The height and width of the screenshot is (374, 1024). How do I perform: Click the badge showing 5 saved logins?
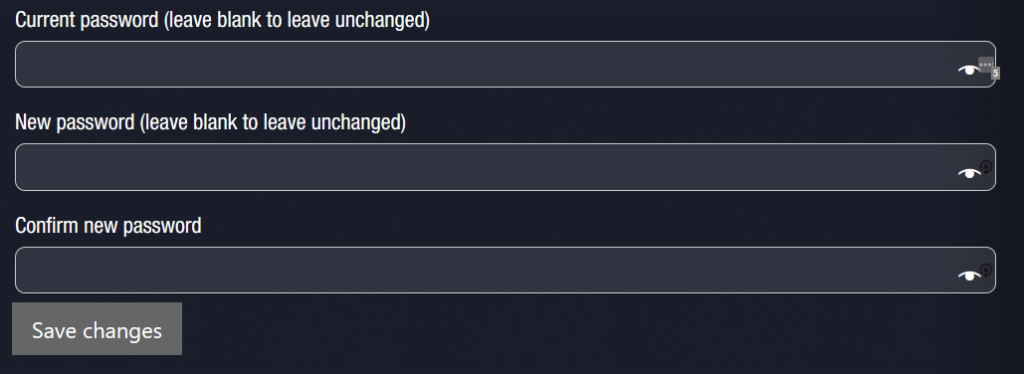995,74
